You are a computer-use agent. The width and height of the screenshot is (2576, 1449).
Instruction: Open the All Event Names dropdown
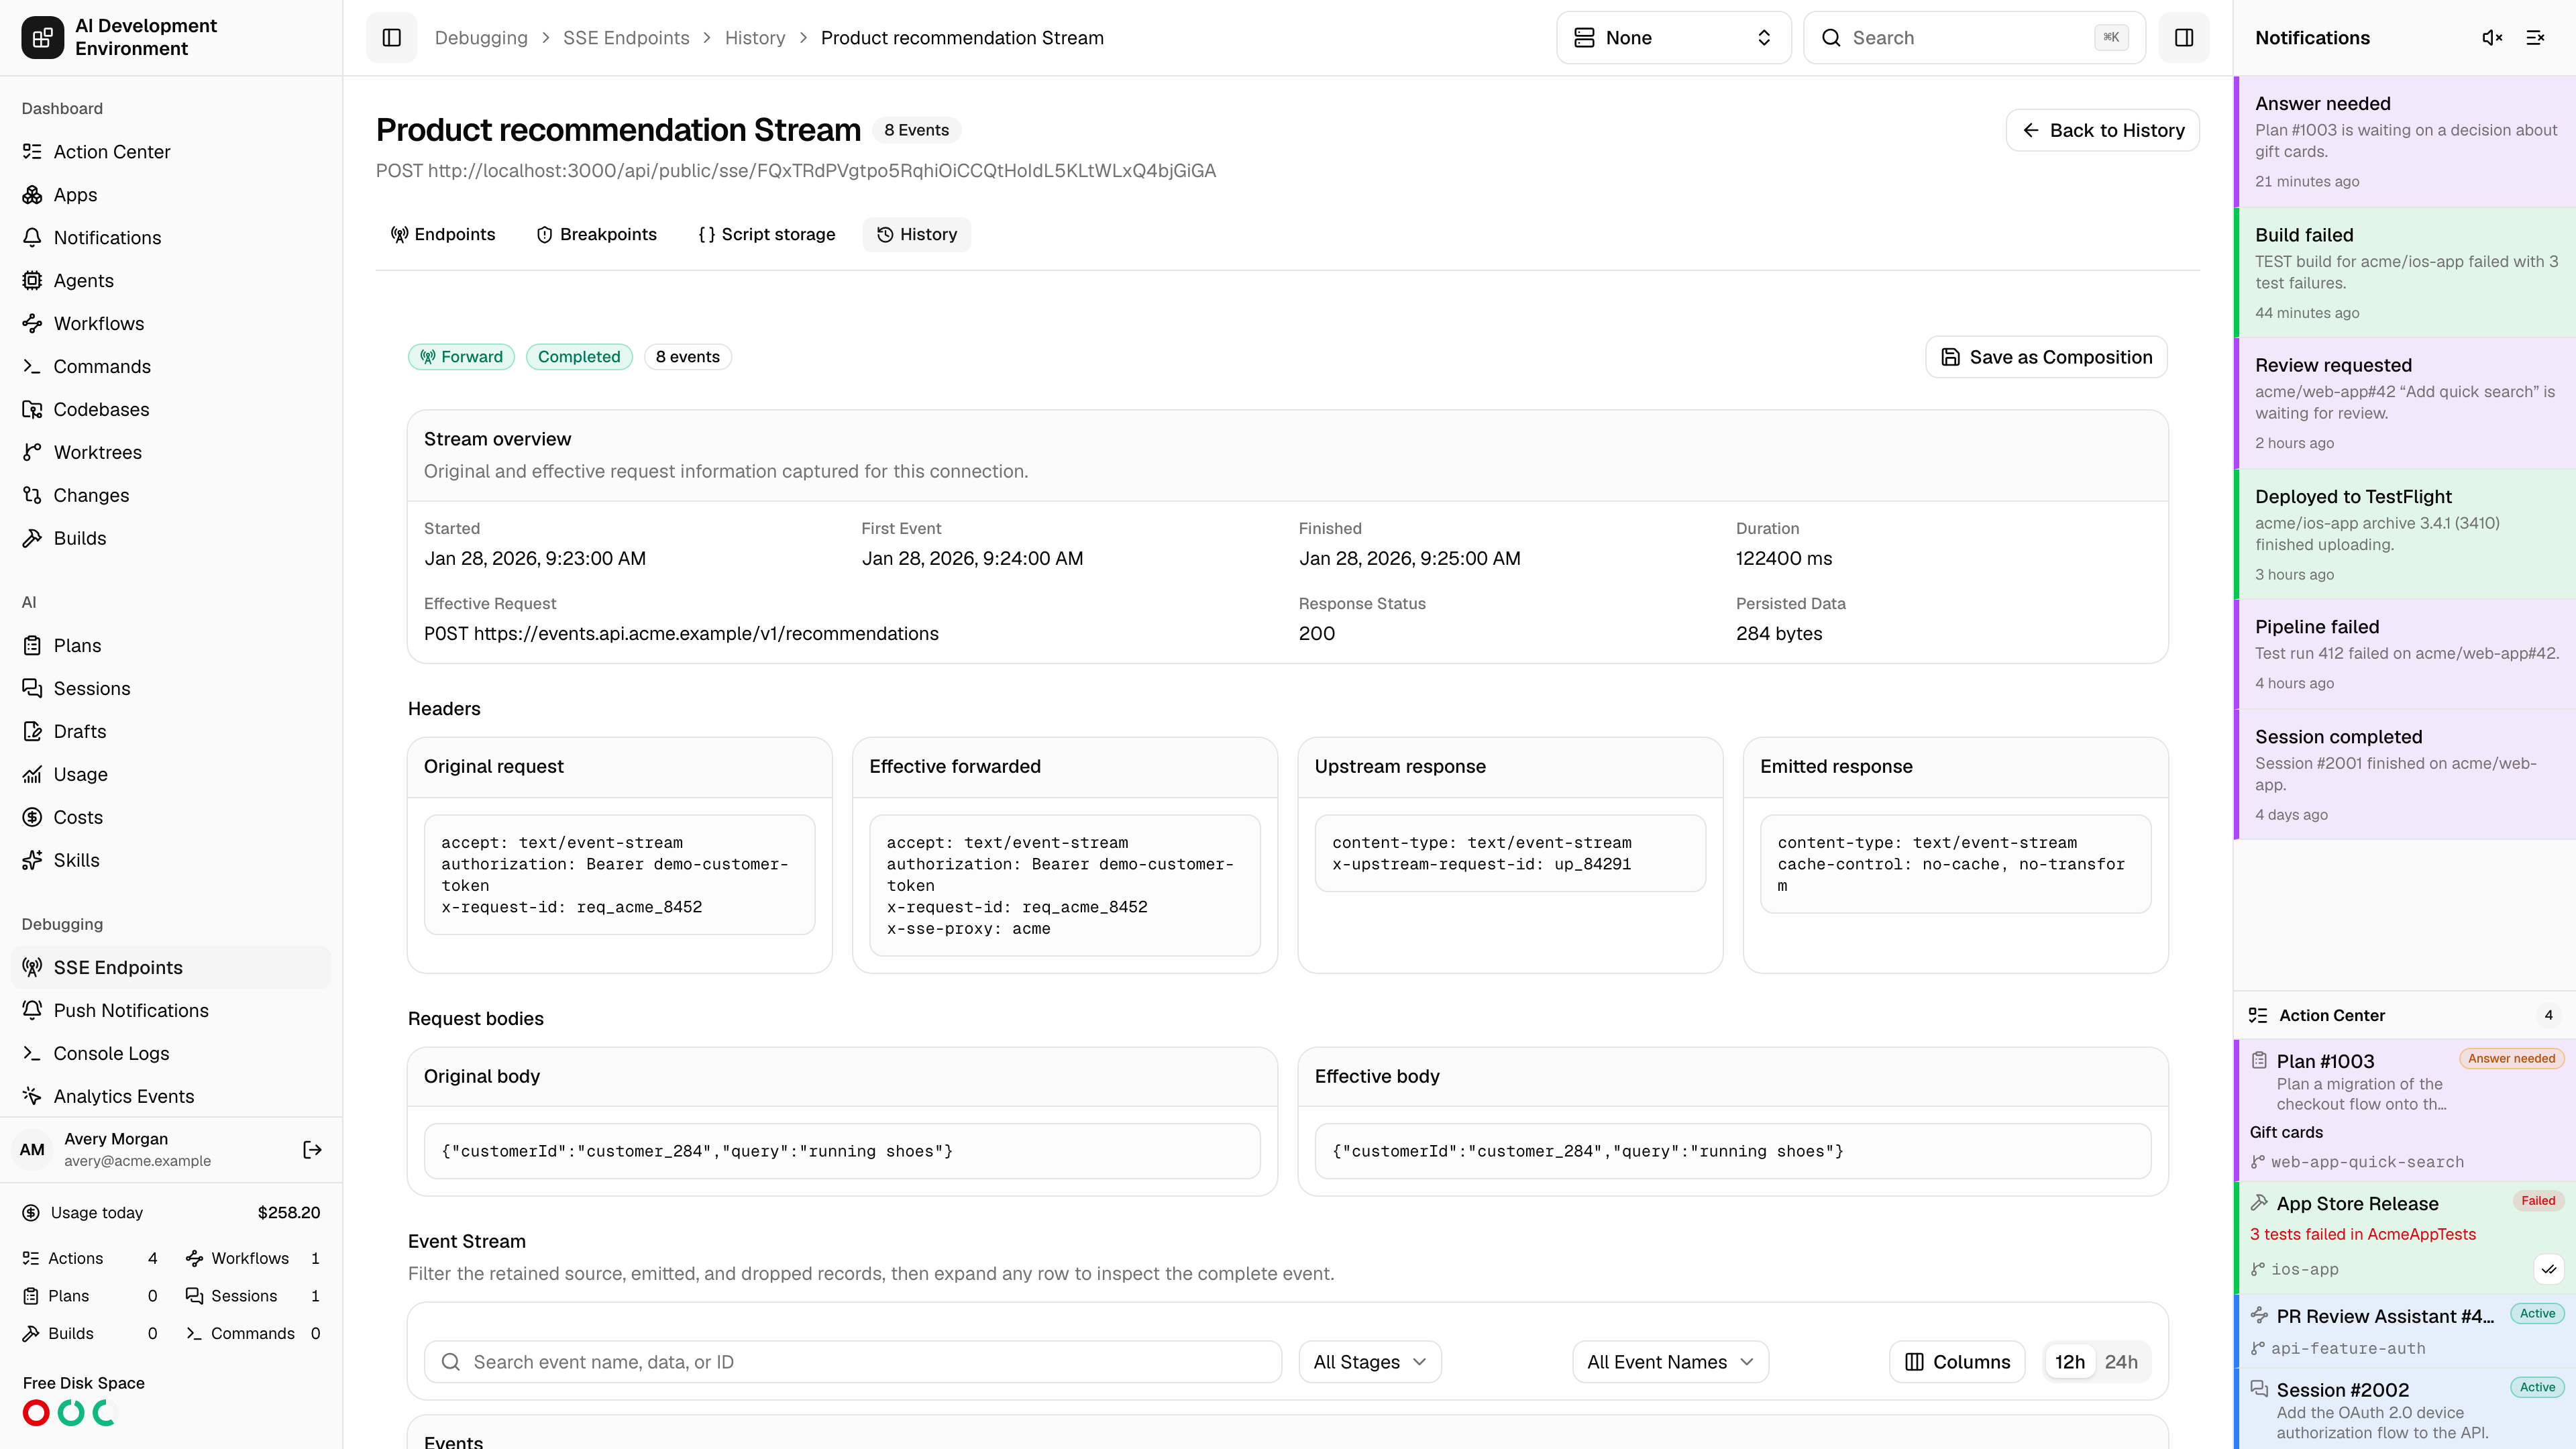coord(1670,1362)
